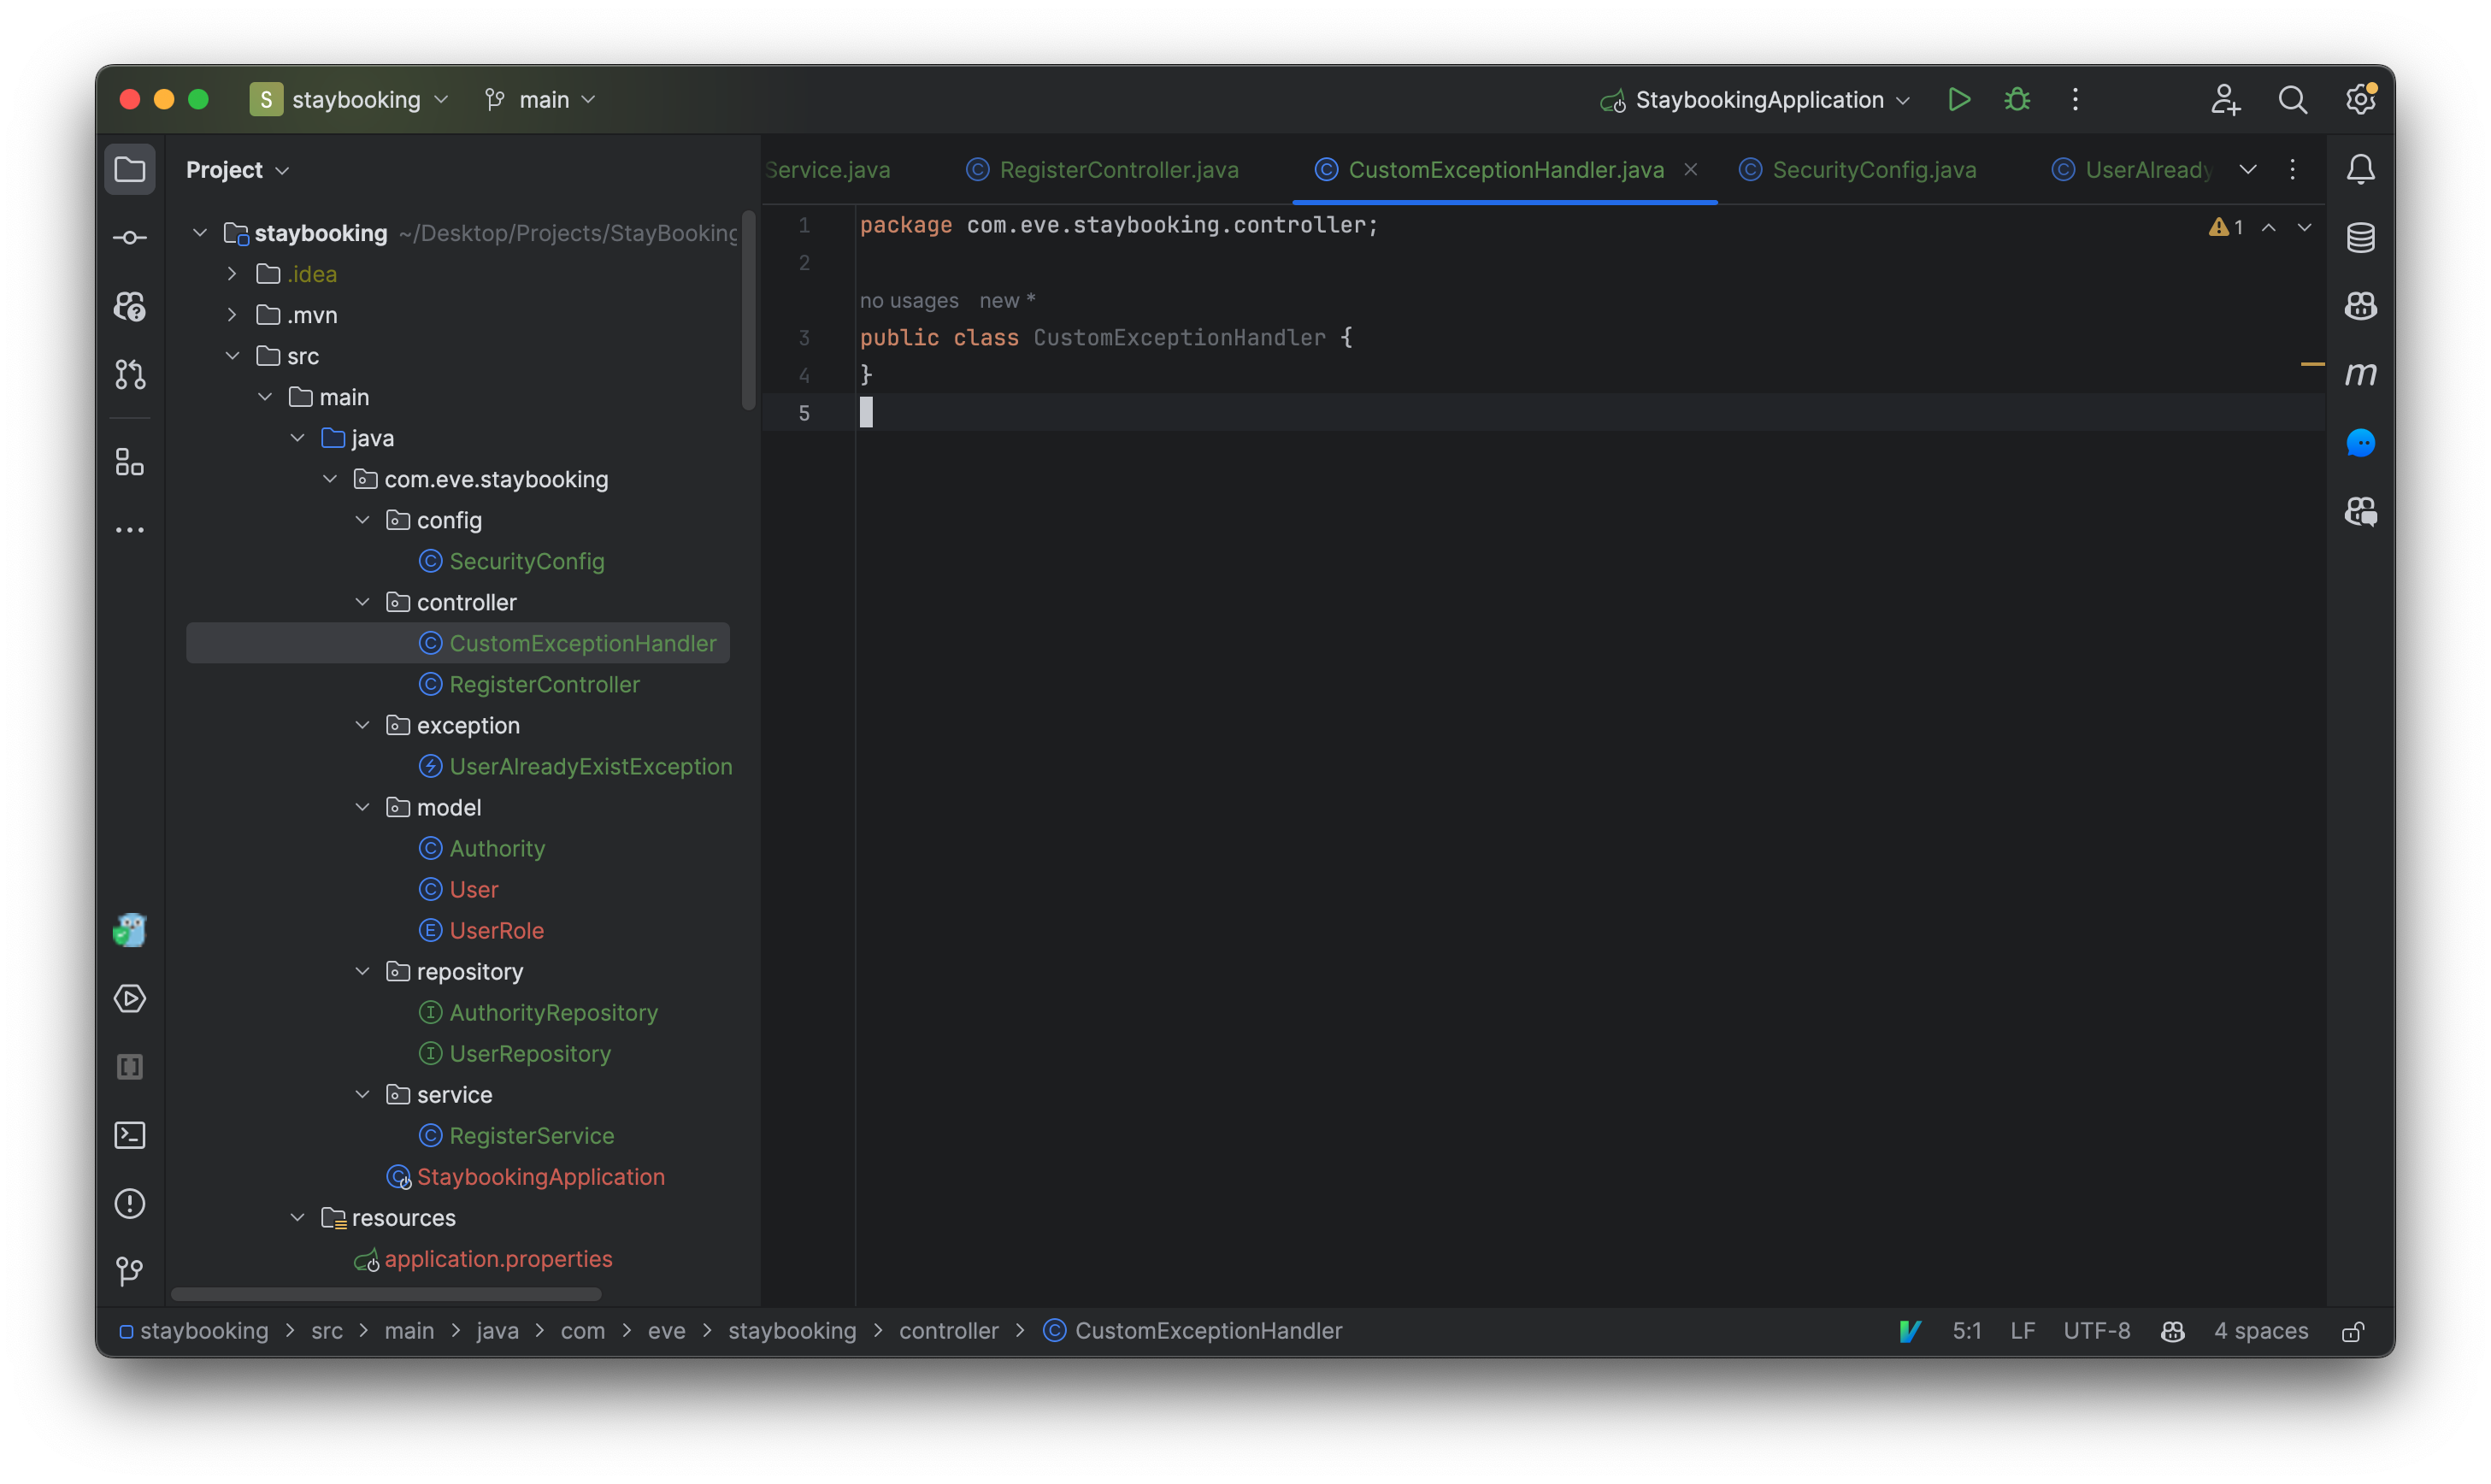Viewport: 2491px width, 1484px height.
Task: Open the Database tool window
Action: coord(2361,237)
